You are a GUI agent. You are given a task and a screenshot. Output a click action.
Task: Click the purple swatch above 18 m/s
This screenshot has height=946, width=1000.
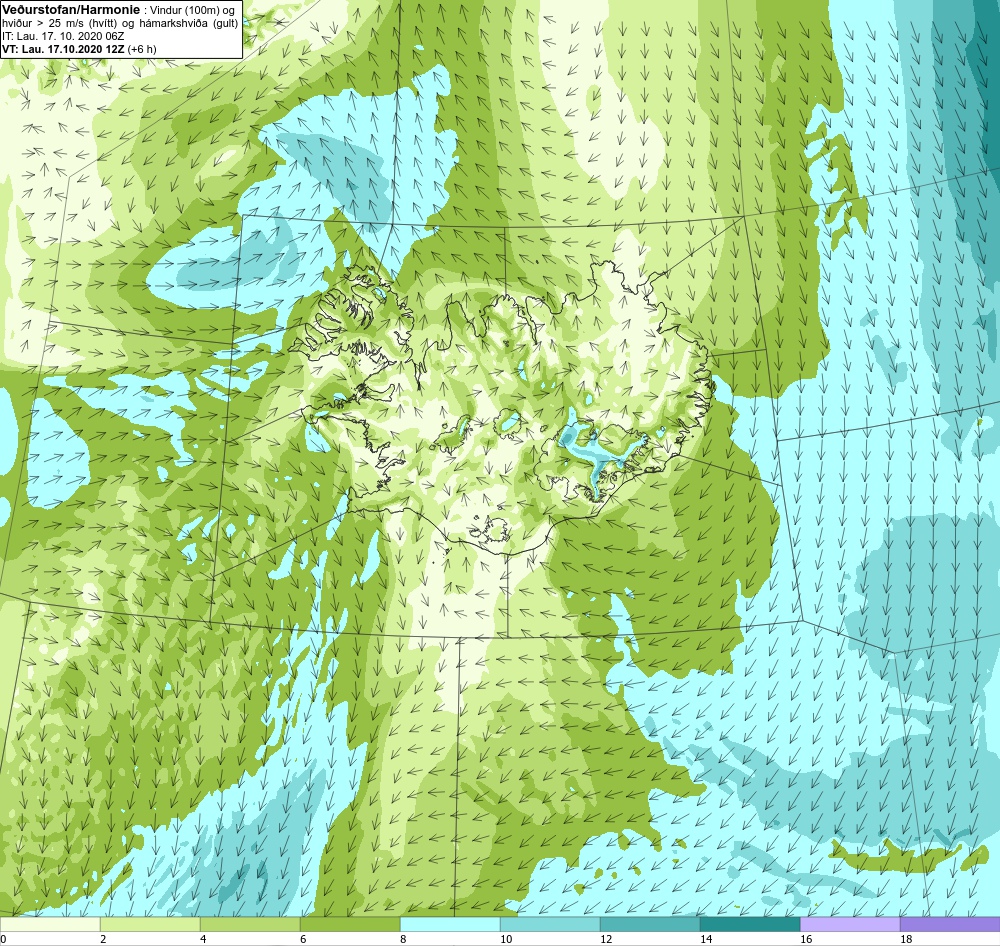[x=950, y=924]
